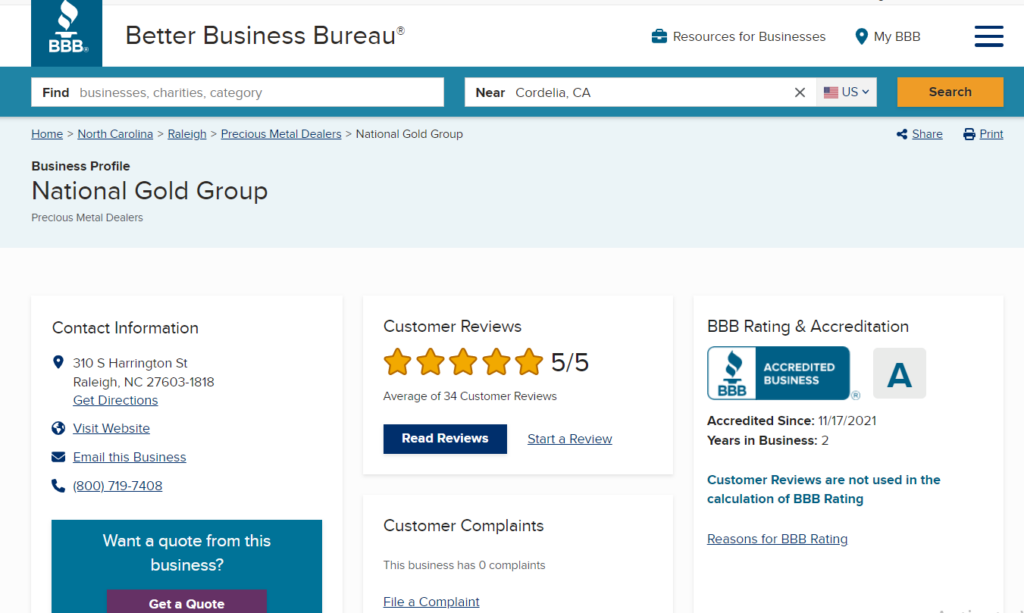The width and height of the screenshot is (1024, 613).
Task: Click the phone icon beside the number
Action: pos(58,486)
